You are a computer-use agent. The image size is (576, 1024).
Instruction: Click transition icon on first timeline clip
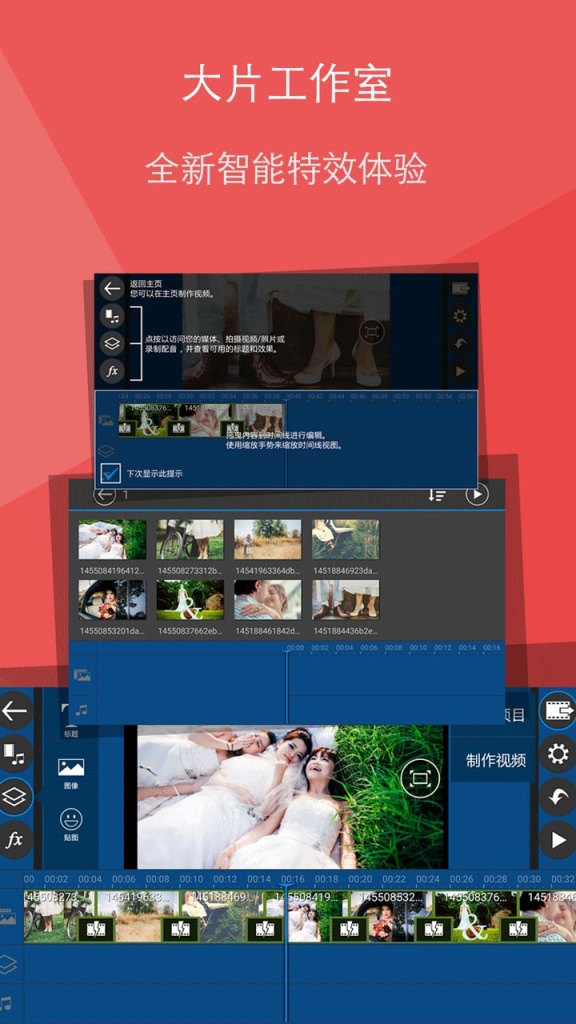click(x=96, y=929)
